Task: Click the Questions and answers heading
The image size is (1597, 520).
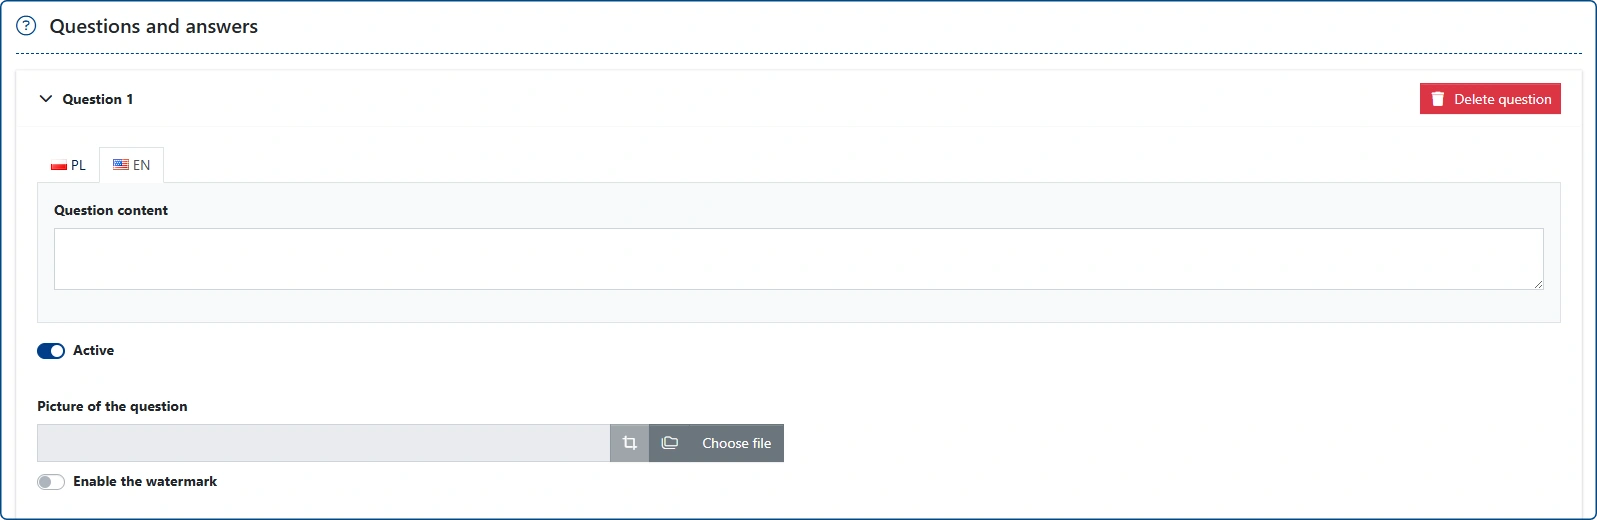Action: (154, 26)
